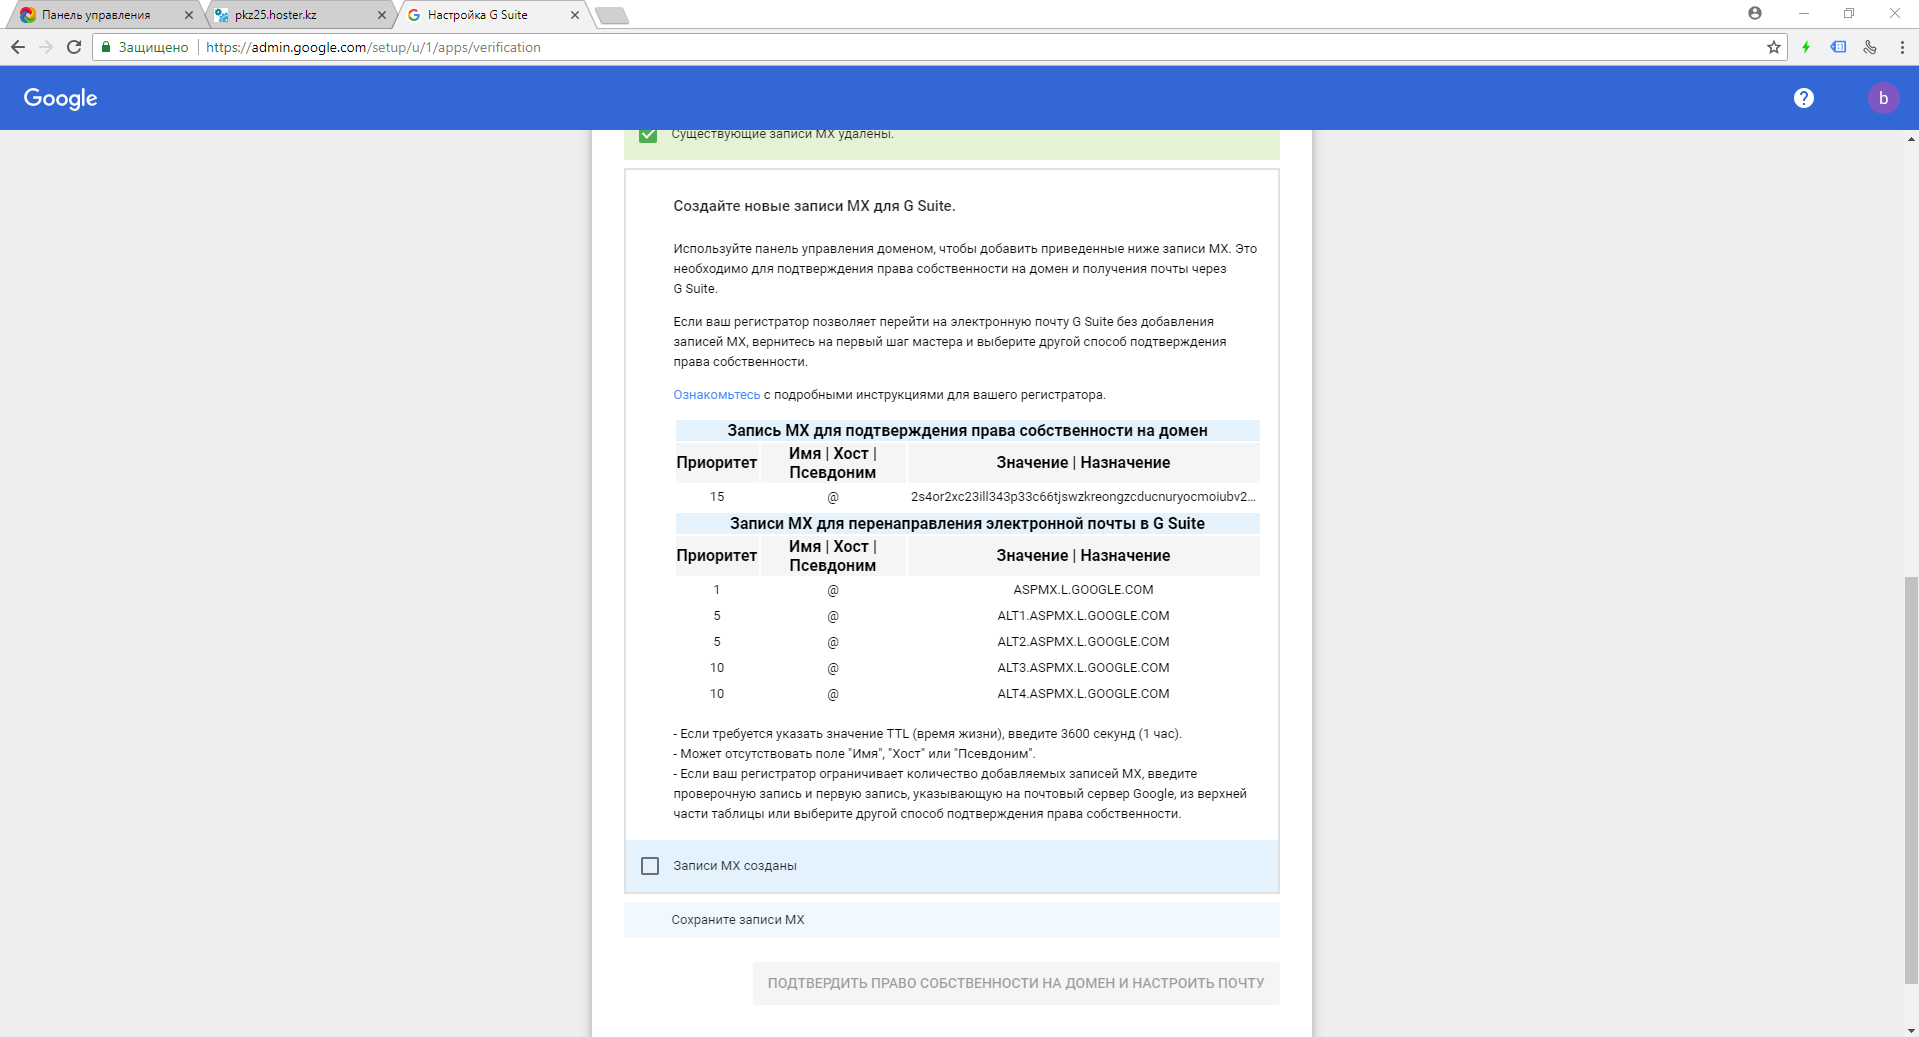Screen dimensions: 1919x1037
Task: Select the ALT2.ASPMX.L.GOOGLE.COM value
Action: (x=1083, y=642)
